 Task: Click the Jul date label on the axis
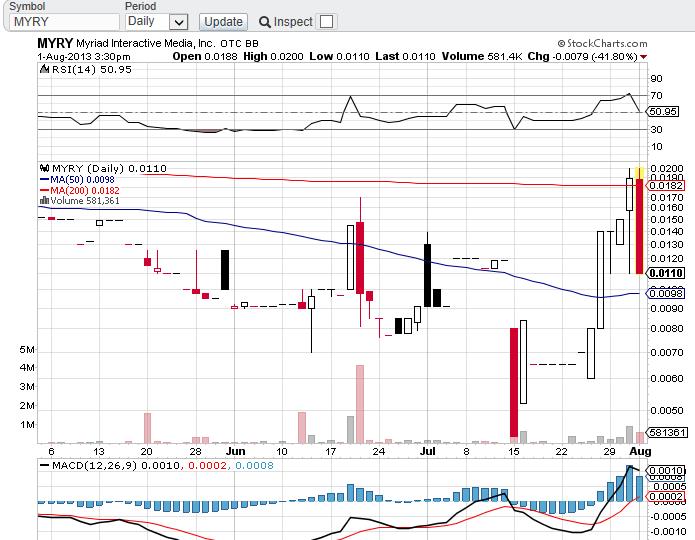(427, 451)
